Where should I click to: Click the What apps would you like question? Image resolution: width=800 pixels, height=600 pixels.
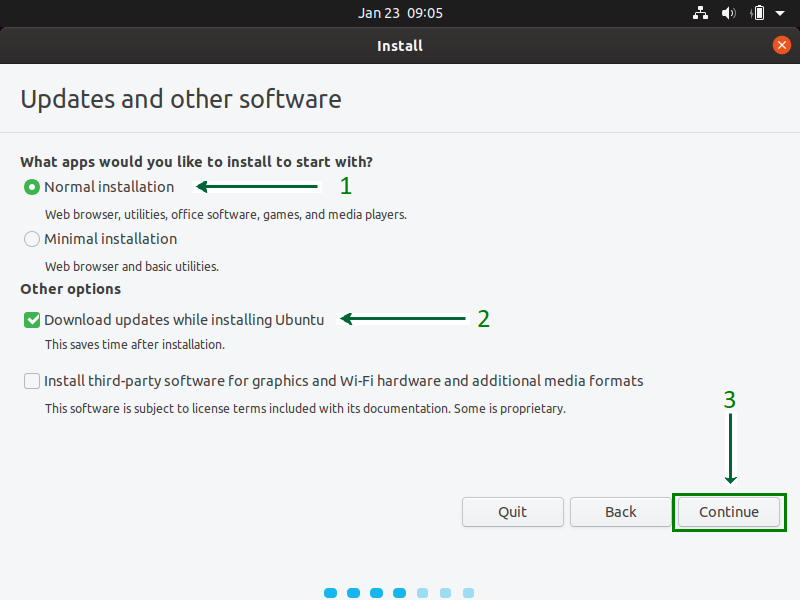point(196,162)
